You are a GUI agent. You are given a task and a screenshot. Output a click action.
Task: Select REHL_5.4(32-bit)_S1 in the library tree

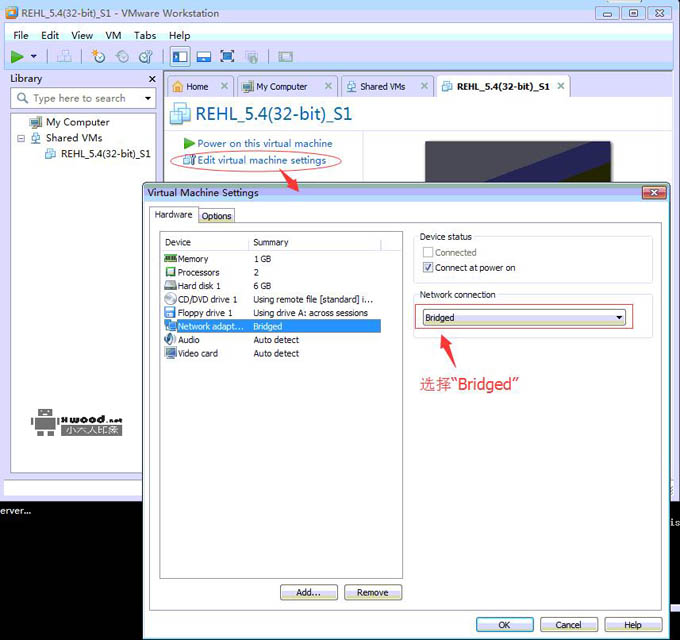[105, 154]
